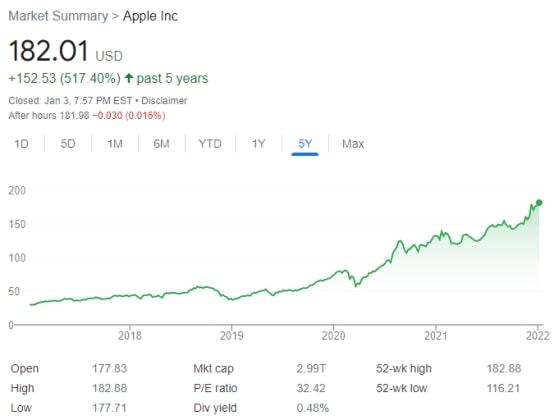This screenshot has width=554, height=420.
Task: Open the Max history range
Action: click(353, 144)
